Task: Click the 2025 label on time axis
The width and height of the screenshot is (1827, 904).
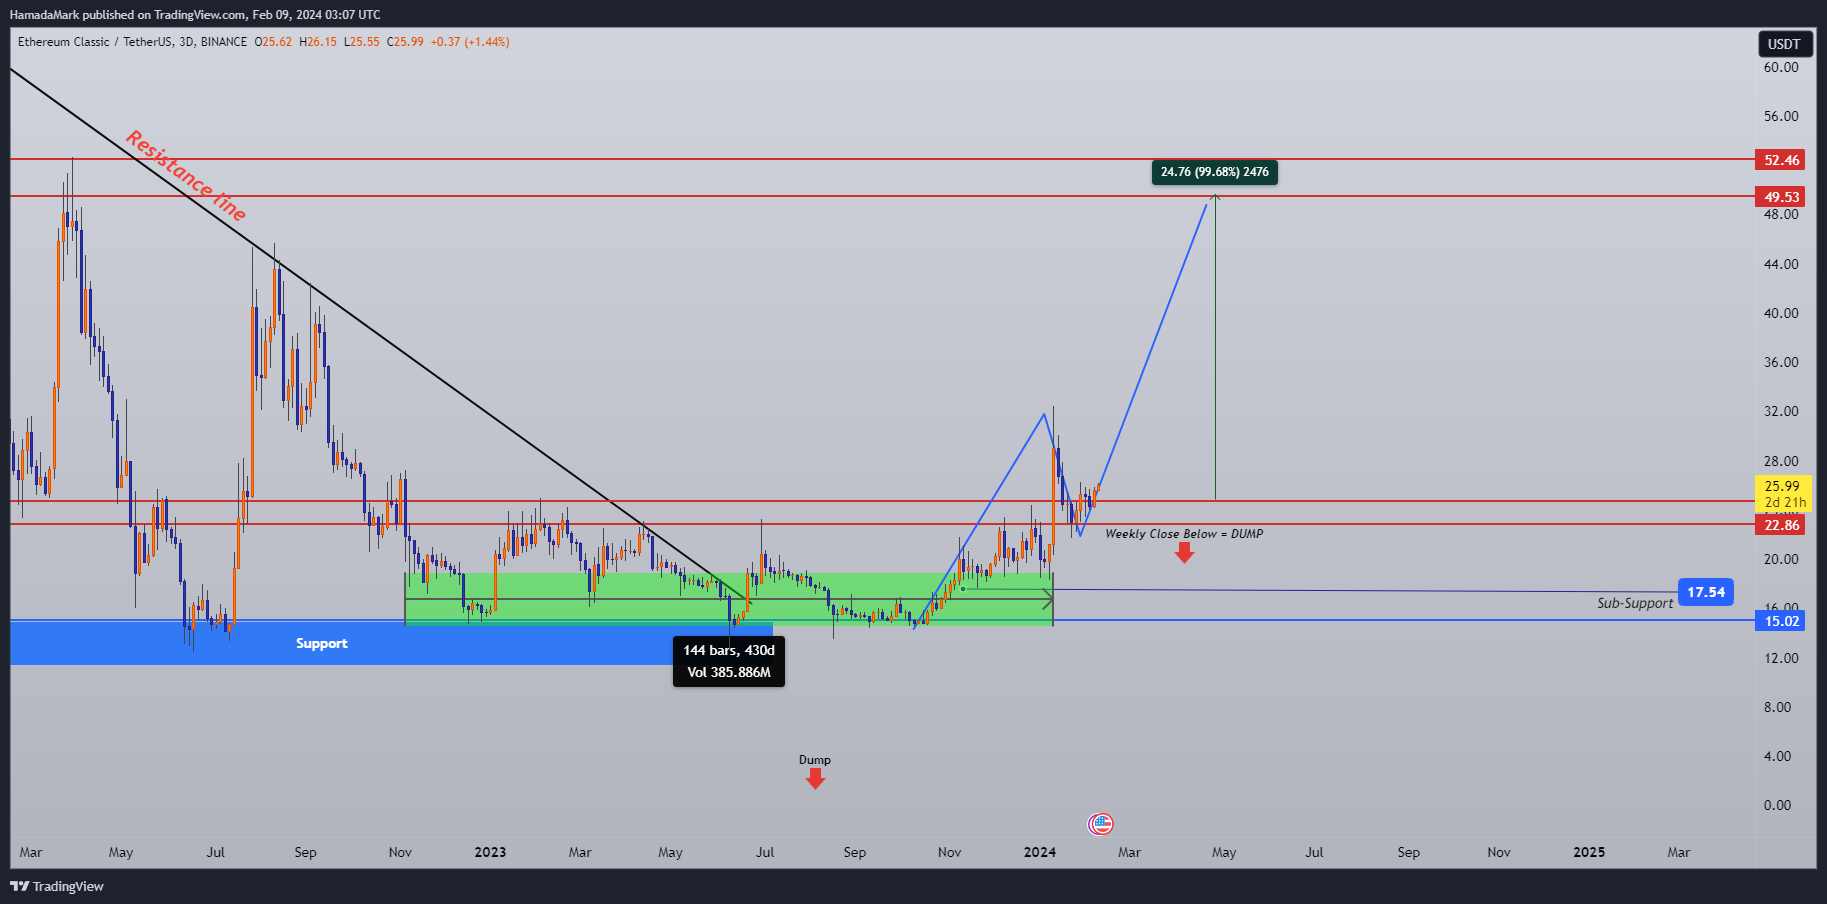Action: click(1589, 852)
